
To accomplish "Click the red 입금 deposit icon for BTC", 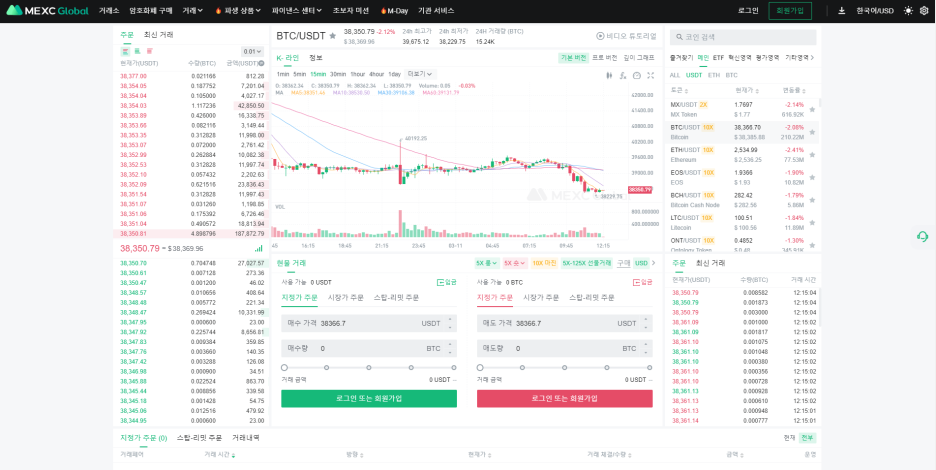I will (x=643, y=282).
